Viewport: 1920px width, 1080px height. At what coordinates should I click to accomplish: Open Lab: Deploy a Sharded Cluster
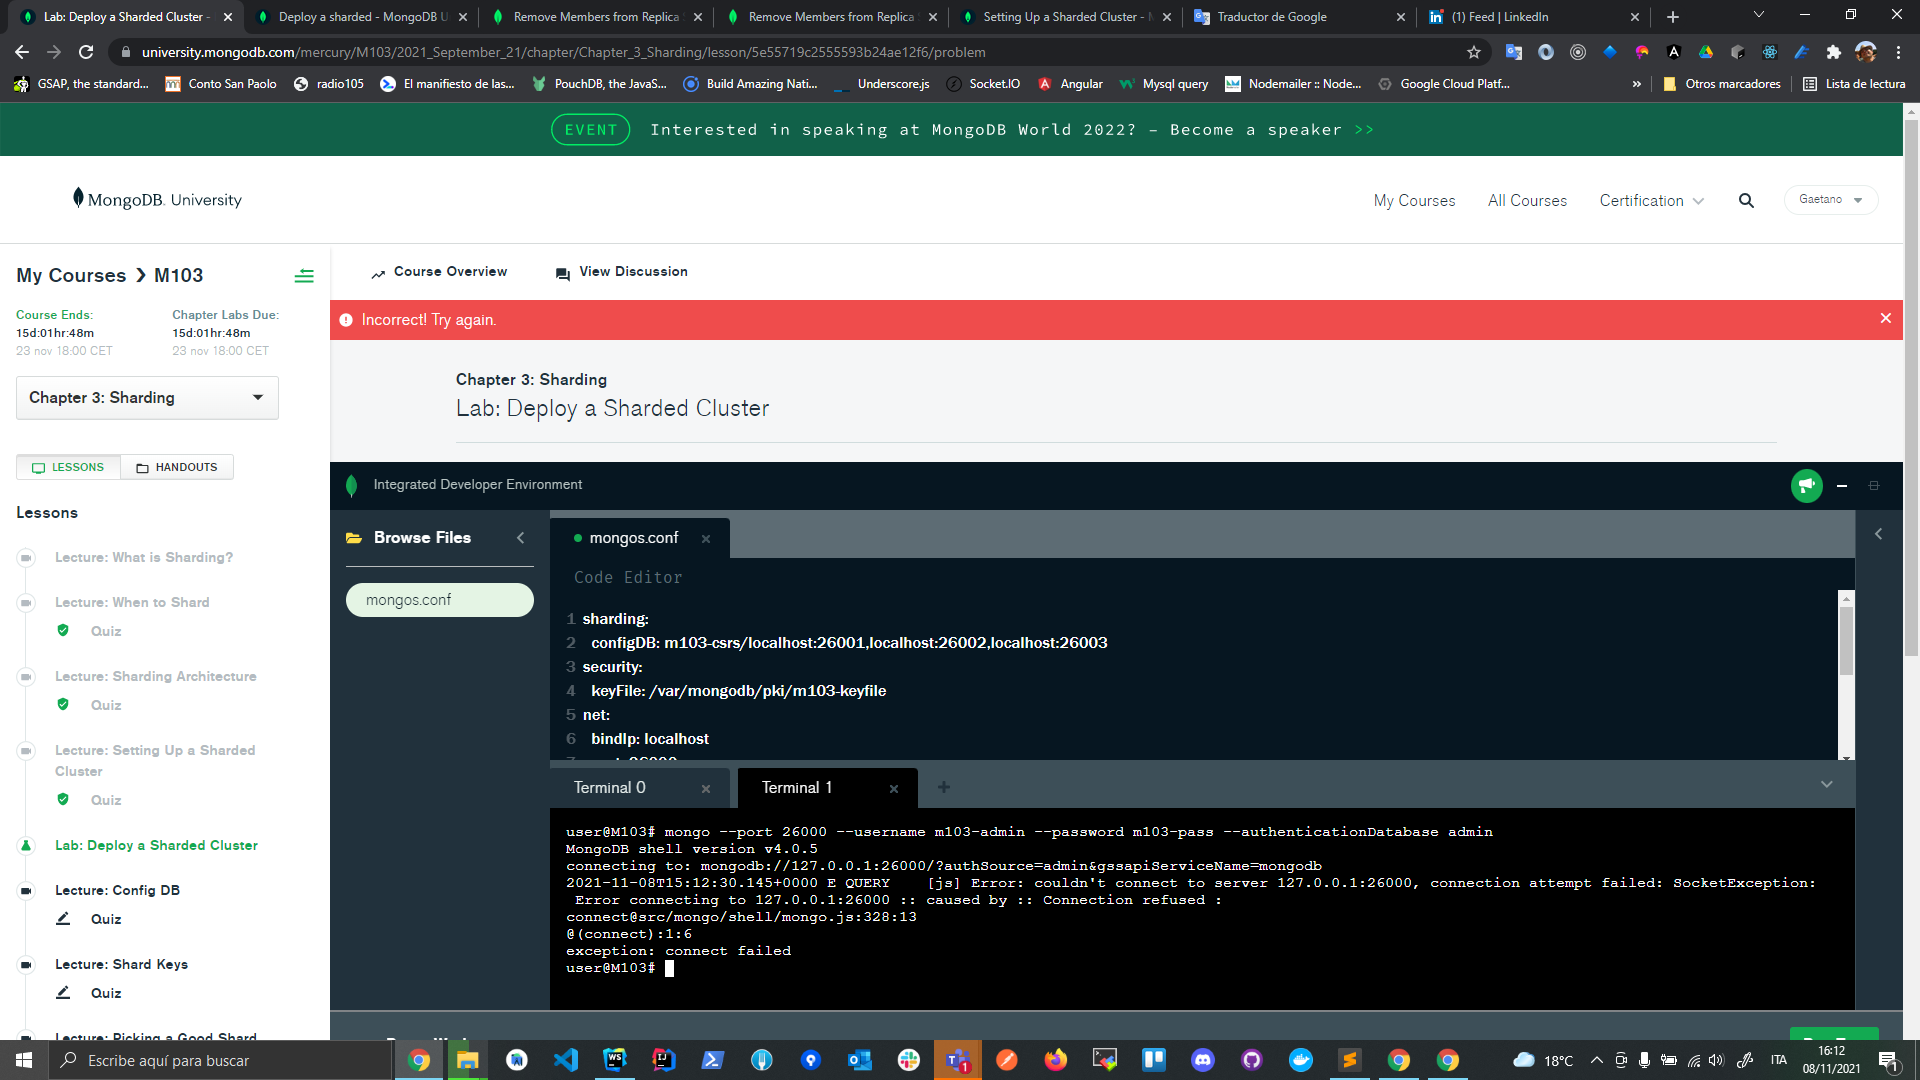pyautogui.click(x=156, y=846)
